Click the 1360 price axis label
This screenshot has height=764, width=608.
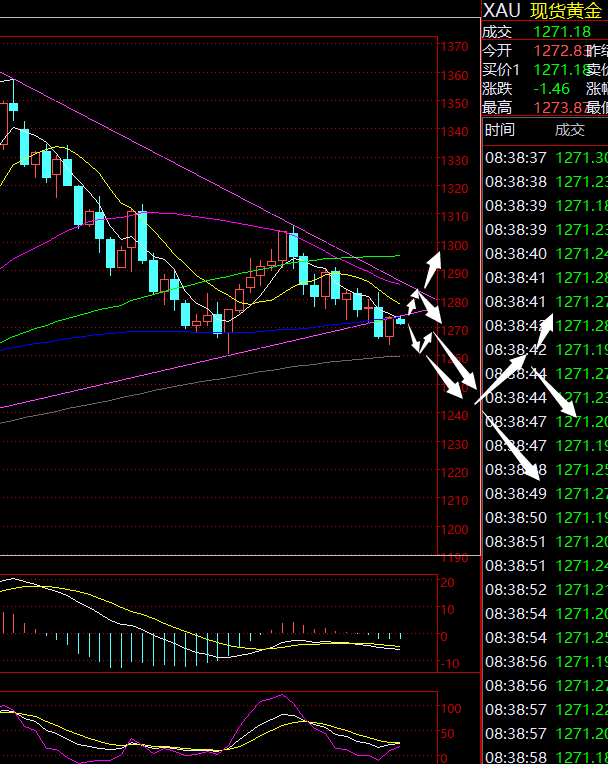click(455, 76)
